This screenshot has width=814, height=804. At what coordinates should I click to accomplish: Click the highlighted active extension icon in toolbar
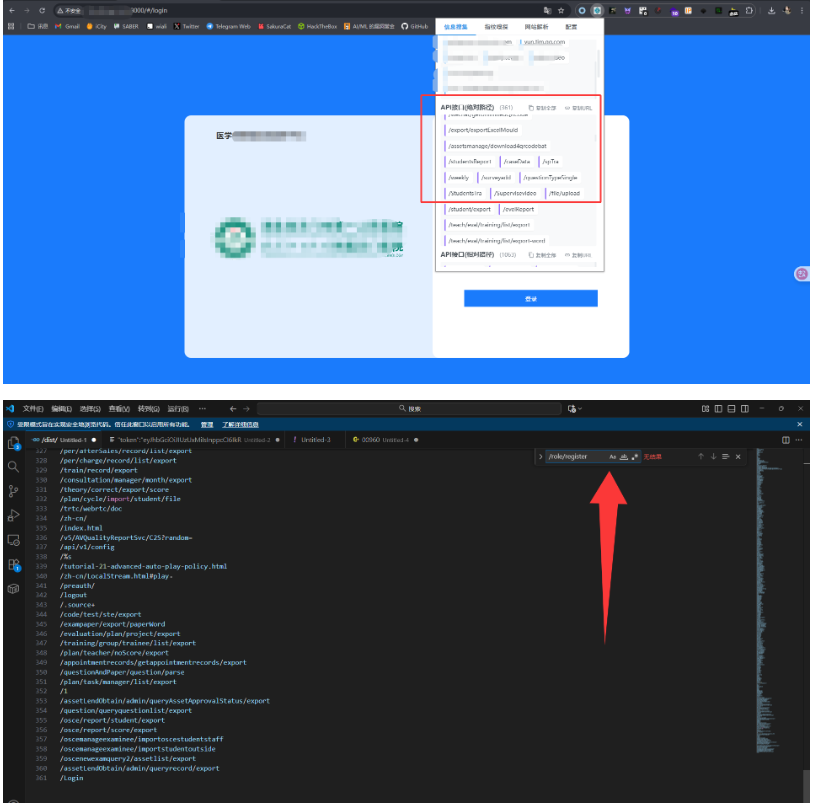(x=597, y=10)
